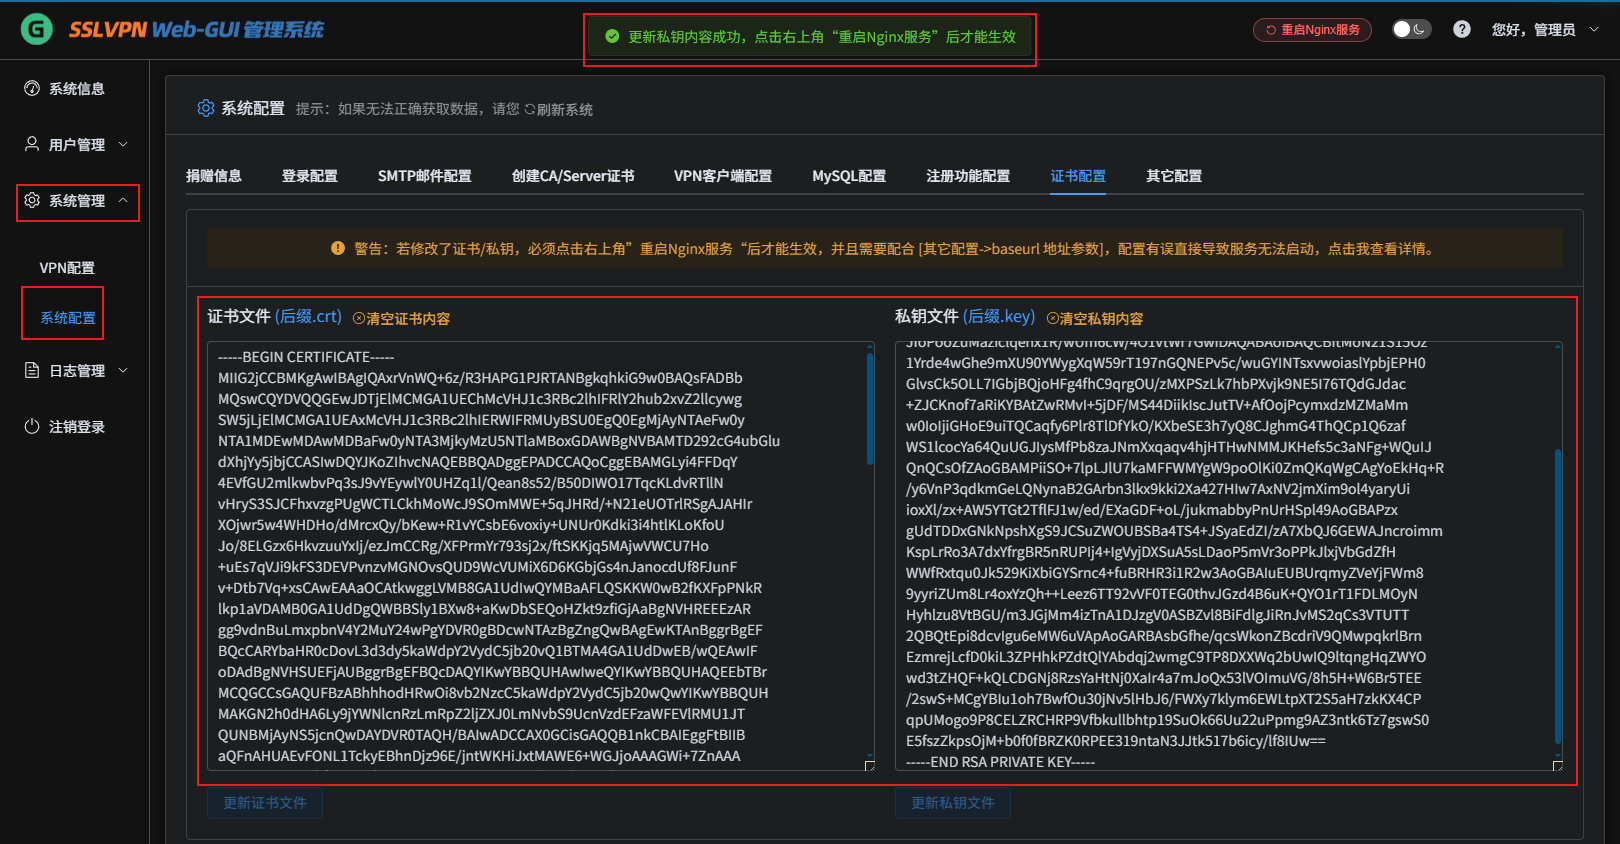Switch to the 注册功能配置 tab
The width and height of the screenshot is (1620, 844).
pos(968,176)
